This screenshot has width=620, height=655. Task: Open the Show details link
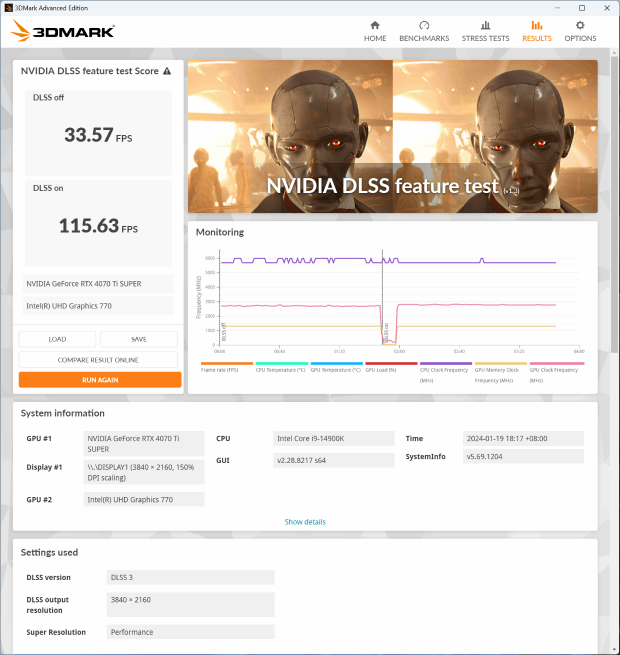point(305,522)
